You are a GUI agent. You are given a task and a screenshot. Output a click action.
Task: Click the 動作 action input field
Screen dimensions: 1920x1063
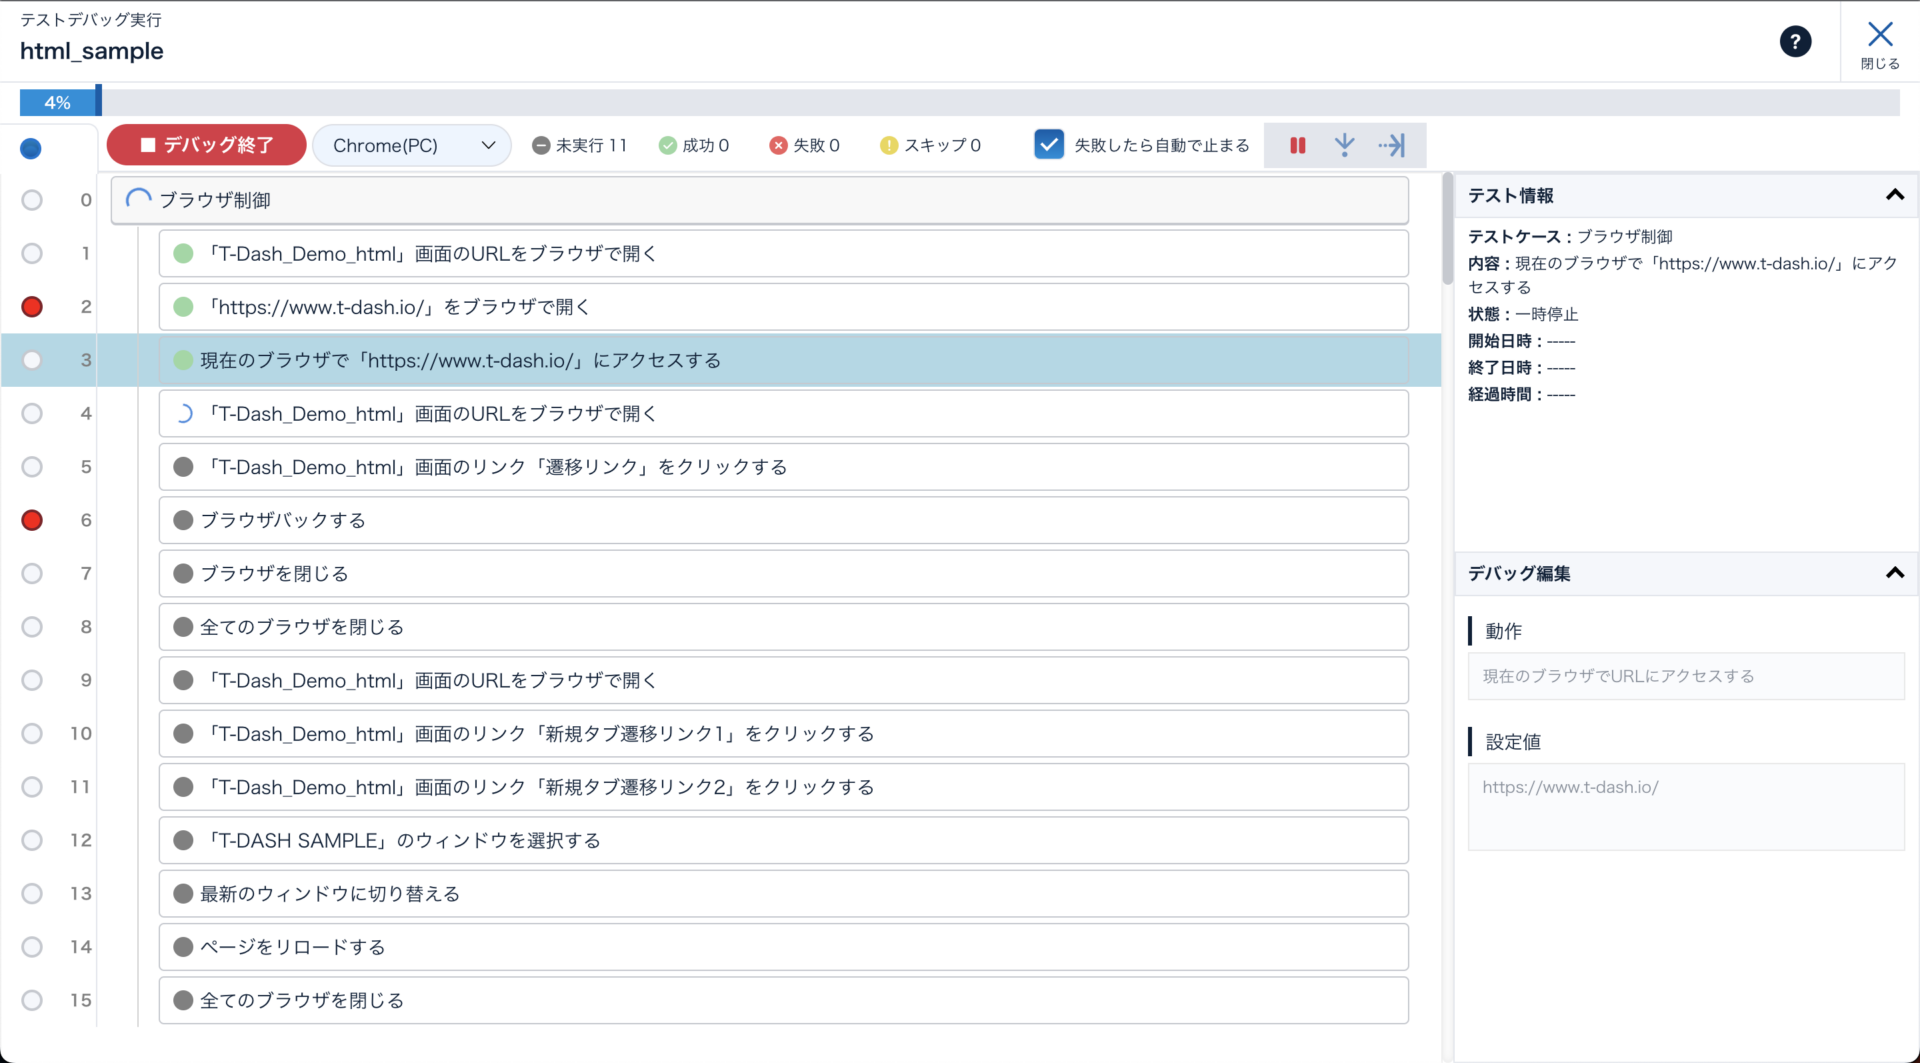(1685, 676)
